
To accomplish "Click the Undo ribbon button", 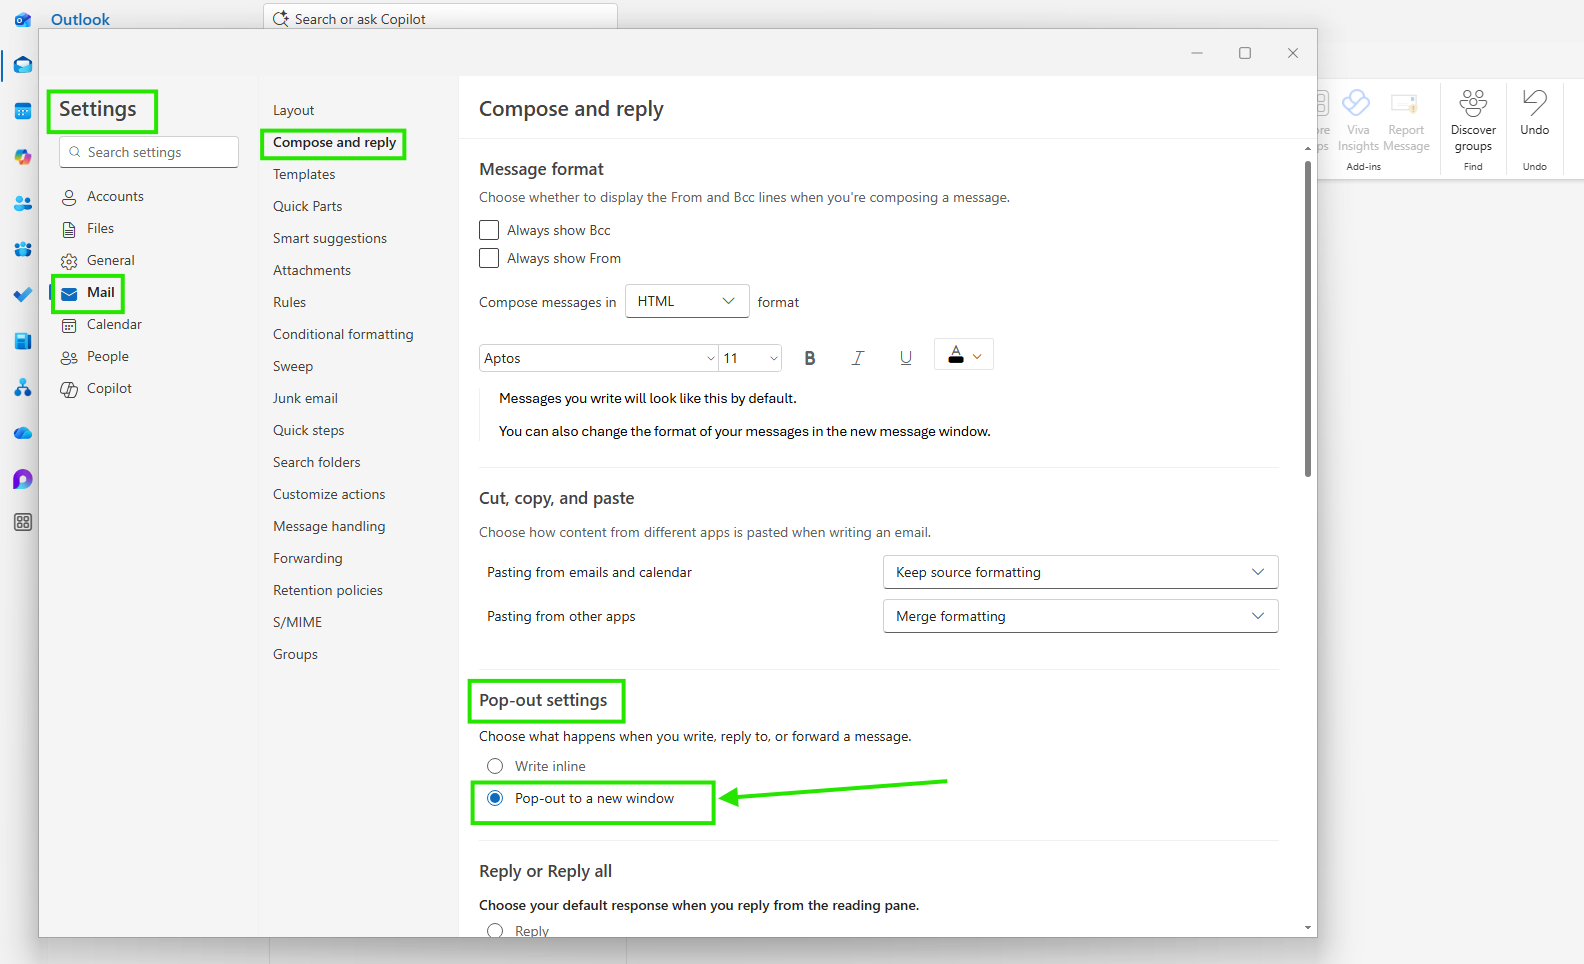I will 1535,112.
